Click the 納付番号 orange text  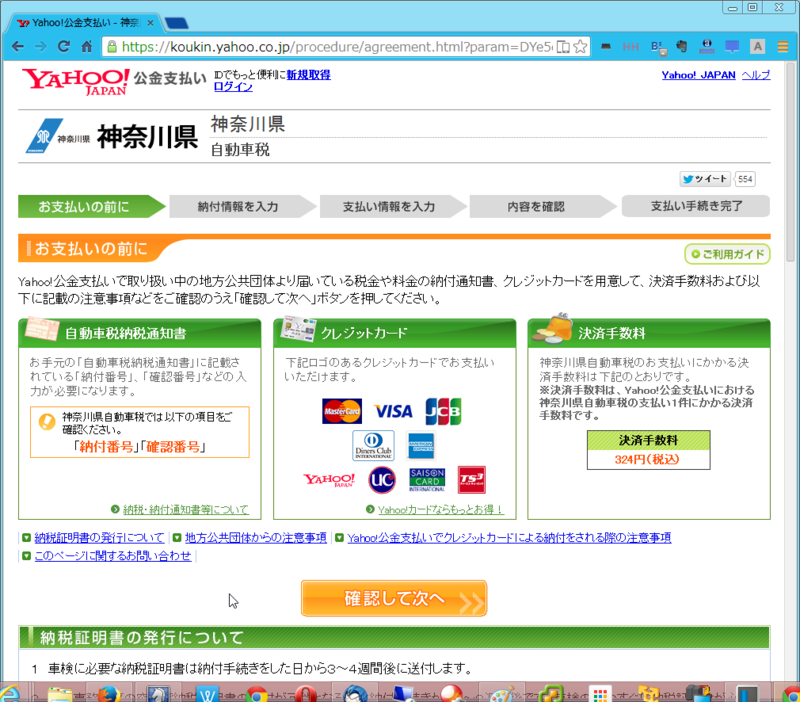(x=106, y=447)
